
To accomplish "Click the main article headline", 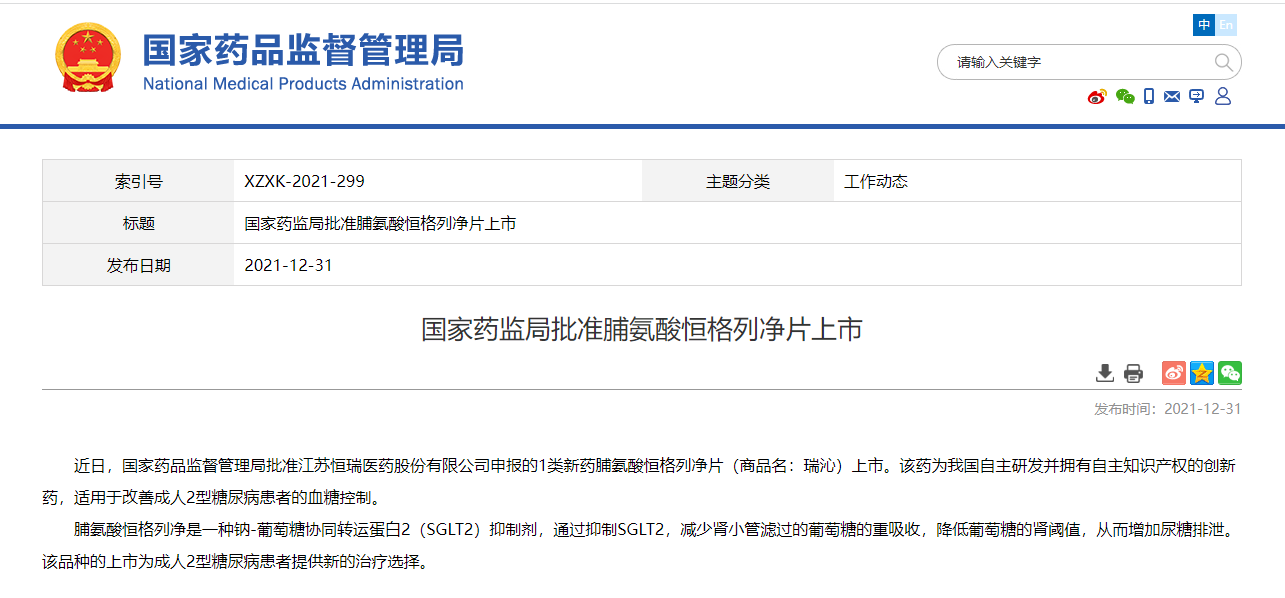I will 642,330.
